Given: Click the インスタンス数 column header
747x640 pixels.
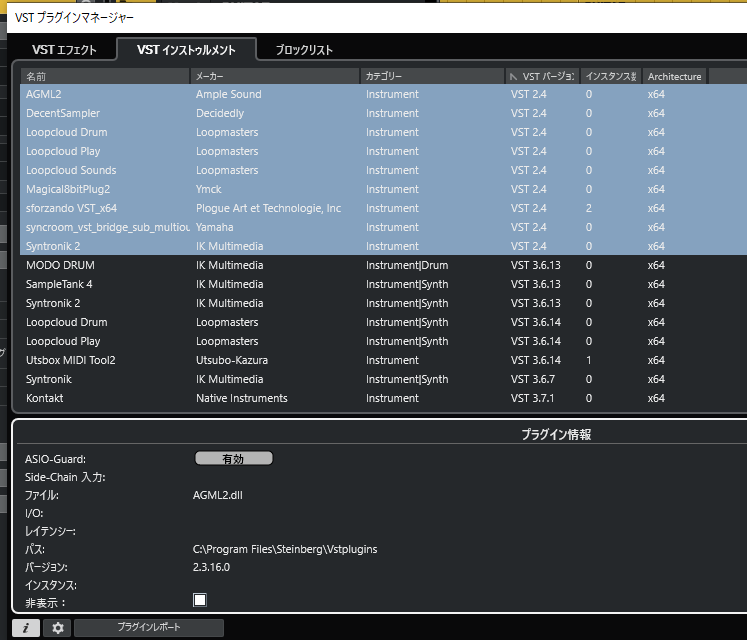Looking at the screenshot, I should pos(610,76).
